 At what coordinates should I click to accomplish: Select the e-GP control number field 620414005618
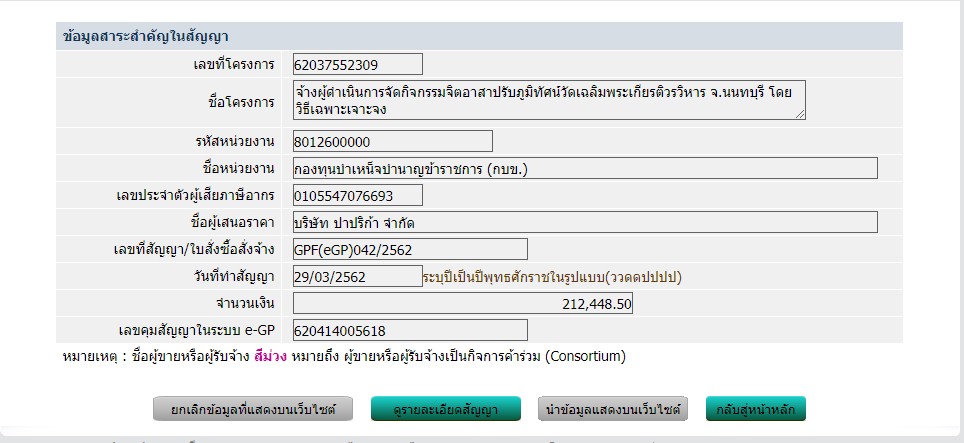[x=409, y=330]
